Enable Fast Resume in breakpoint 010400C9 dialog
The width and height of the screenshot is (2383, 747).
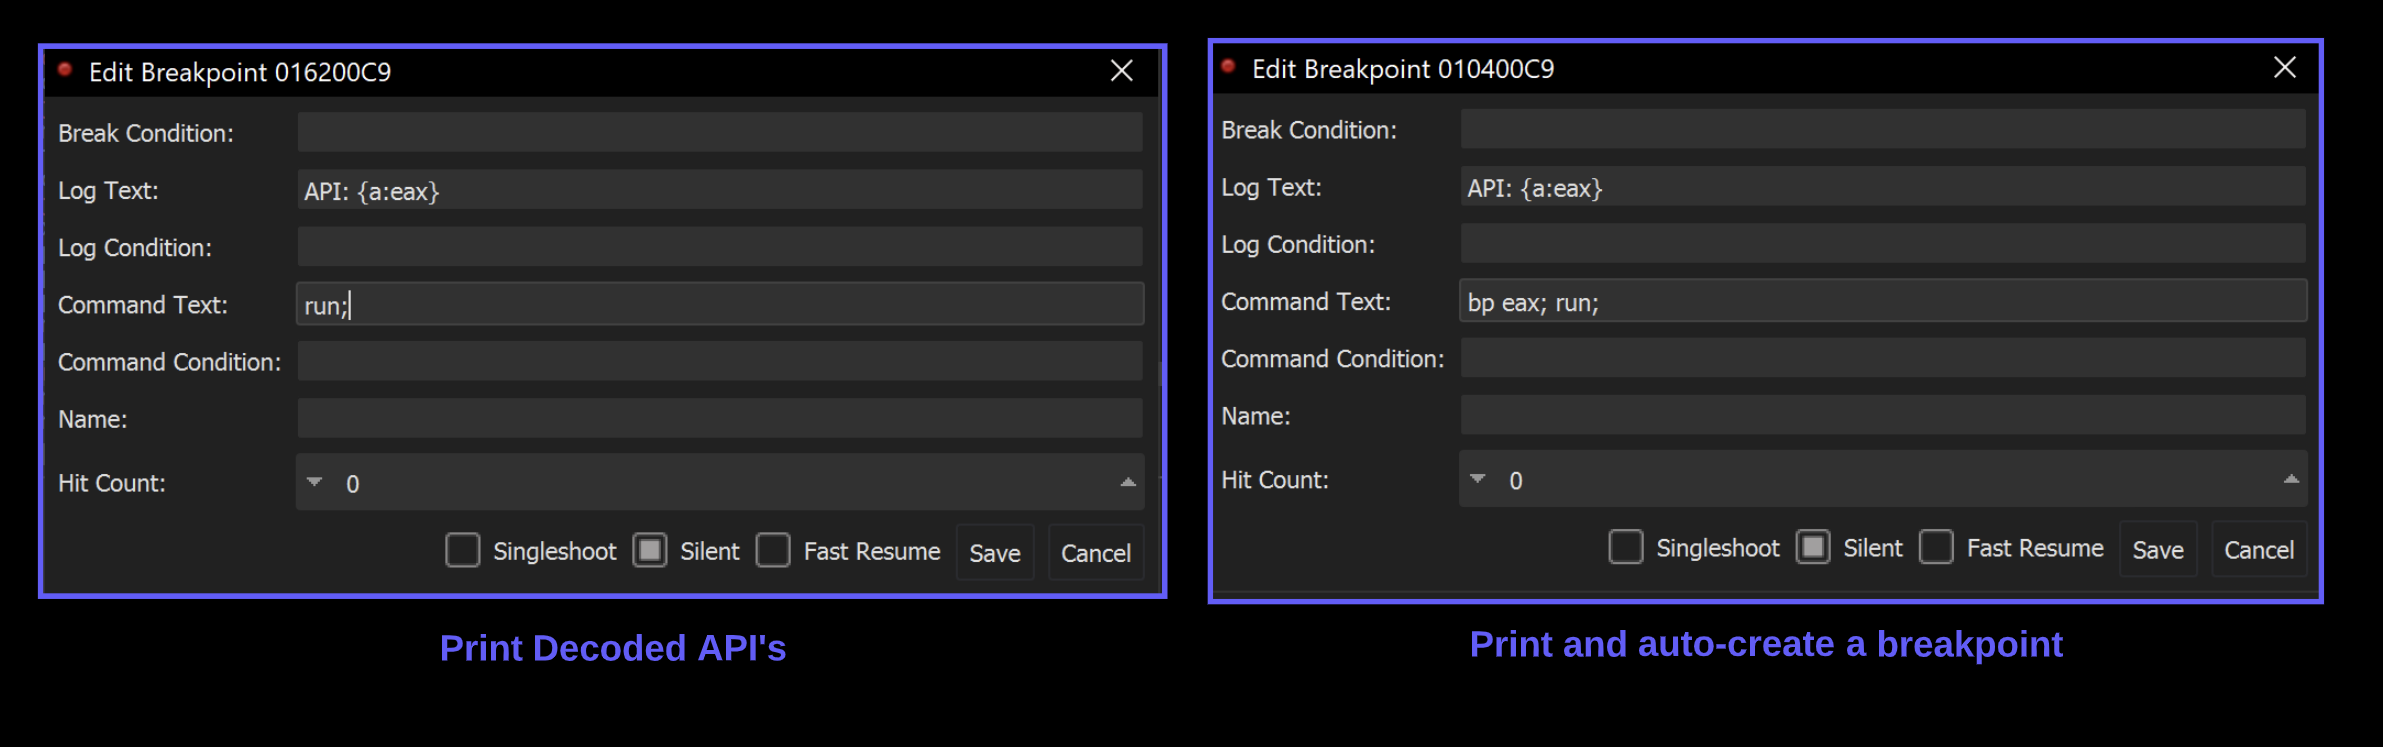[x=1936, y=547]
